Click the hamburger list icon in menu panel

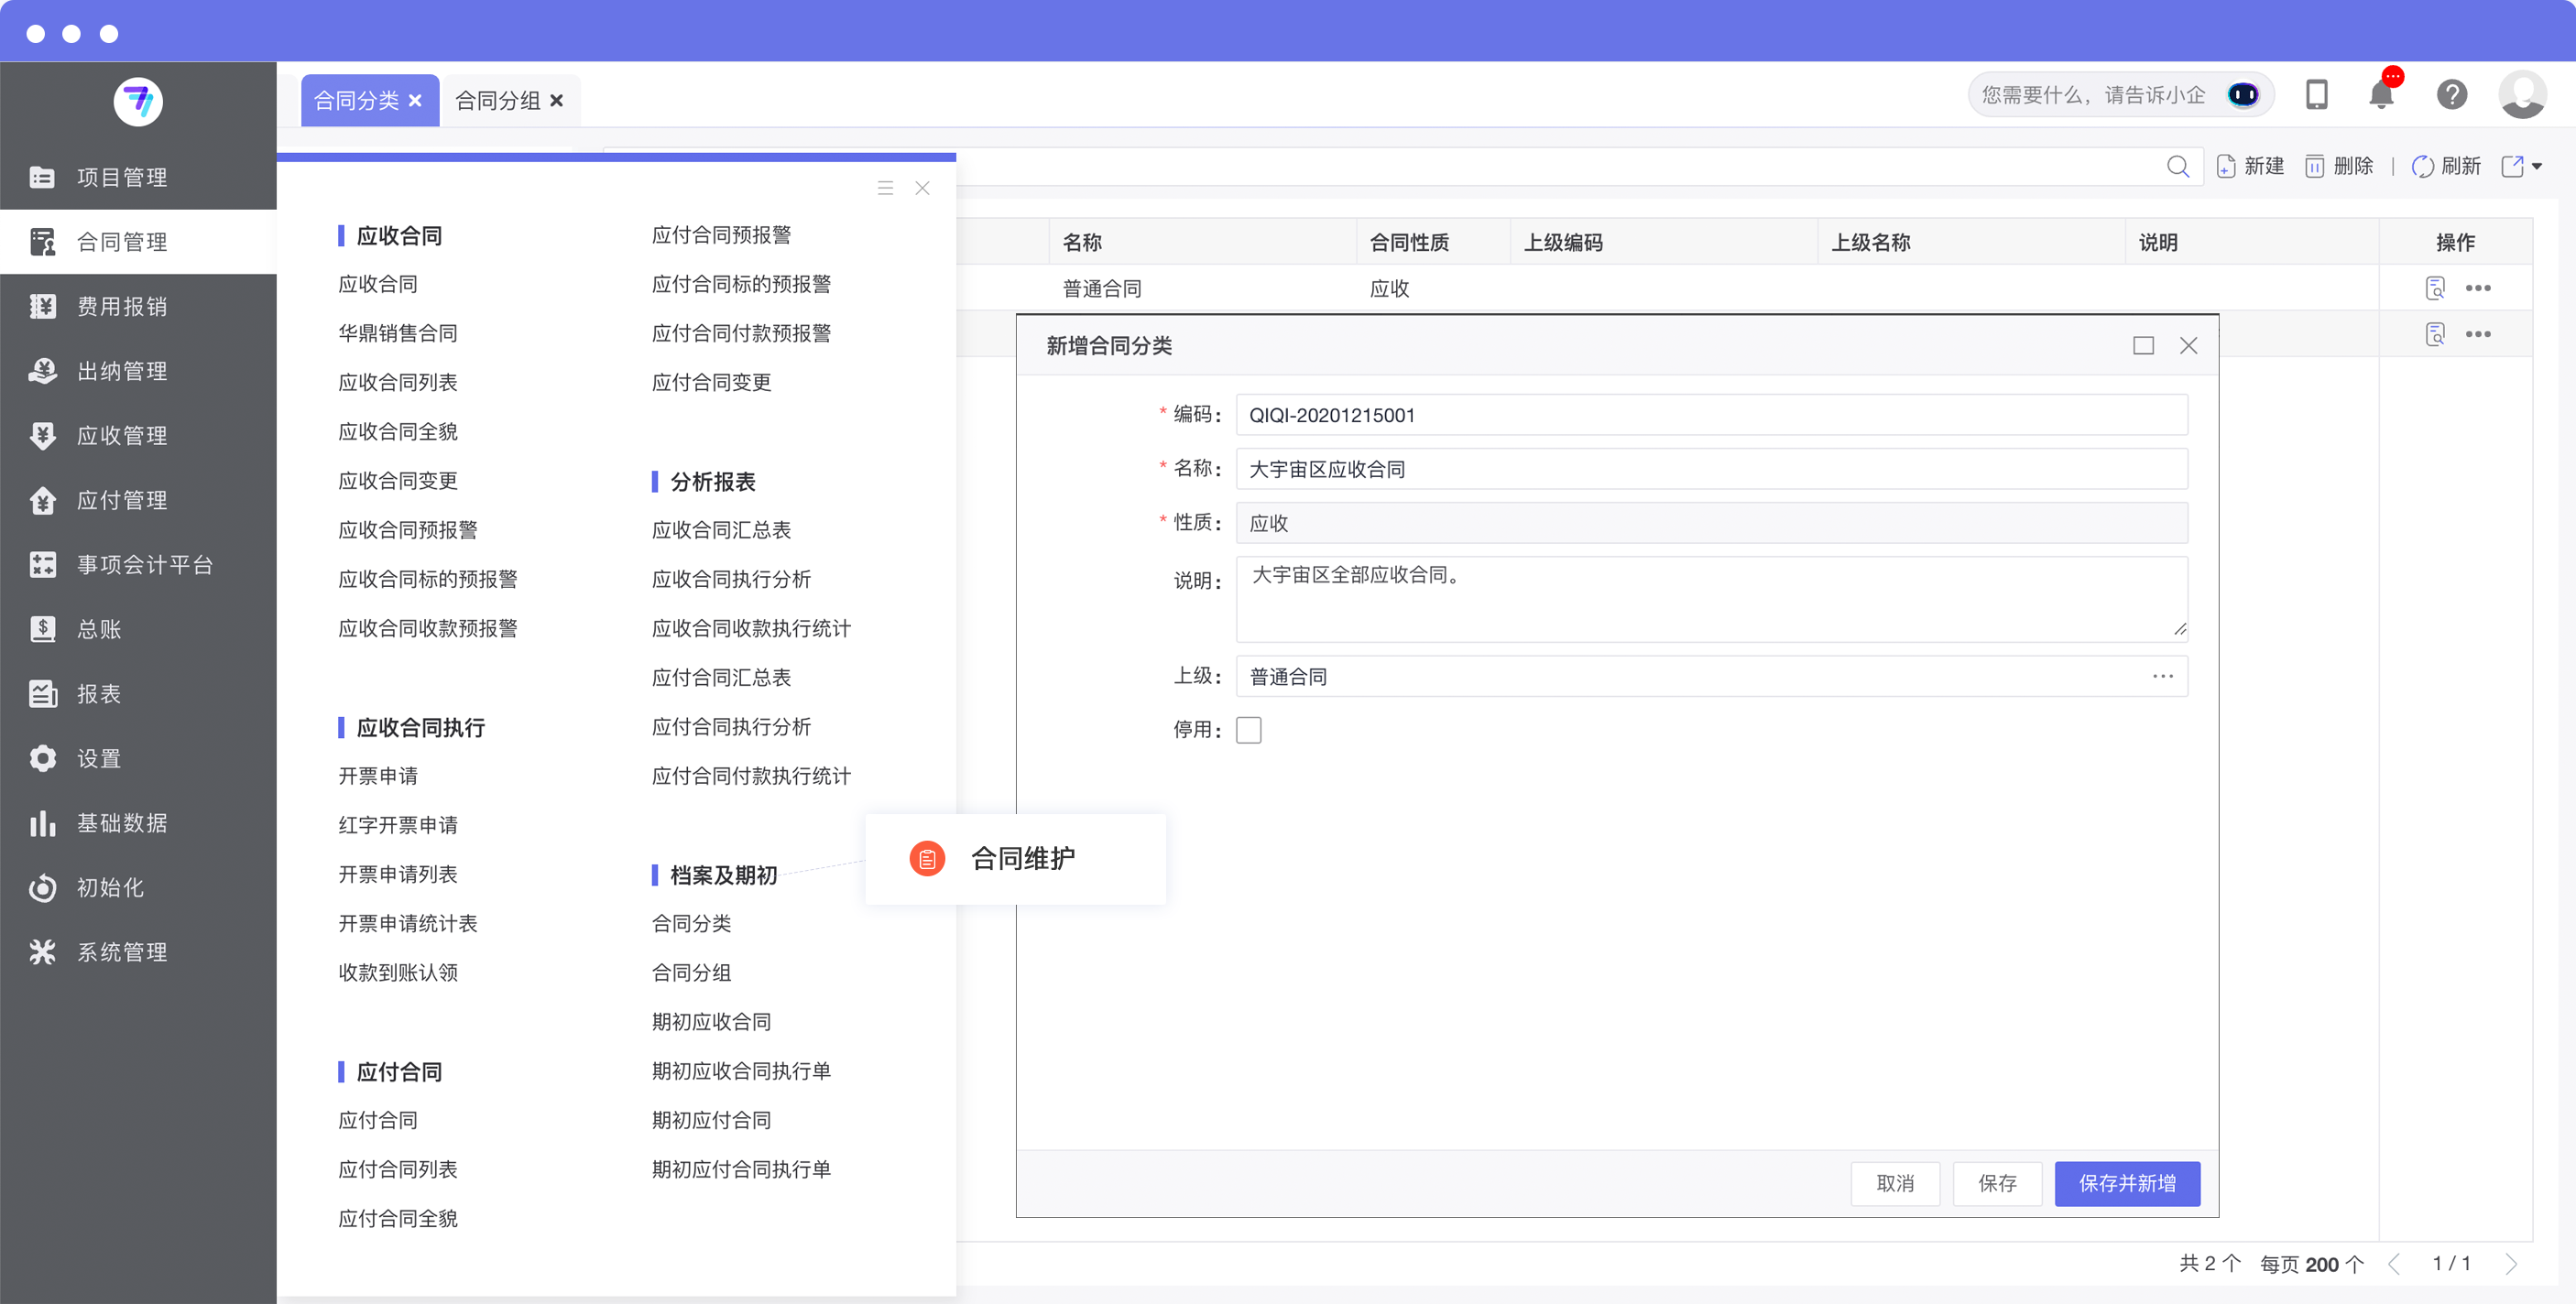(x=885, y=188)
